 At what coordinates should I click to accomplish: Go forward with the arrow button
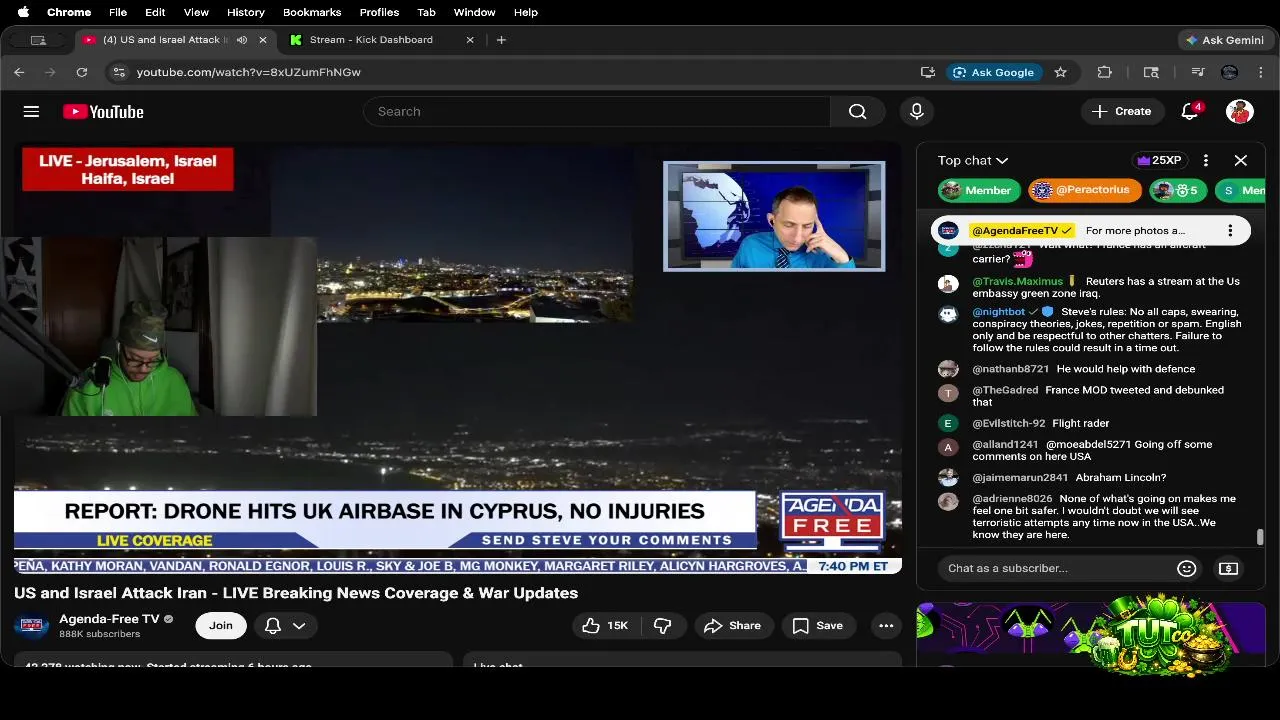[x=50, y=72]
